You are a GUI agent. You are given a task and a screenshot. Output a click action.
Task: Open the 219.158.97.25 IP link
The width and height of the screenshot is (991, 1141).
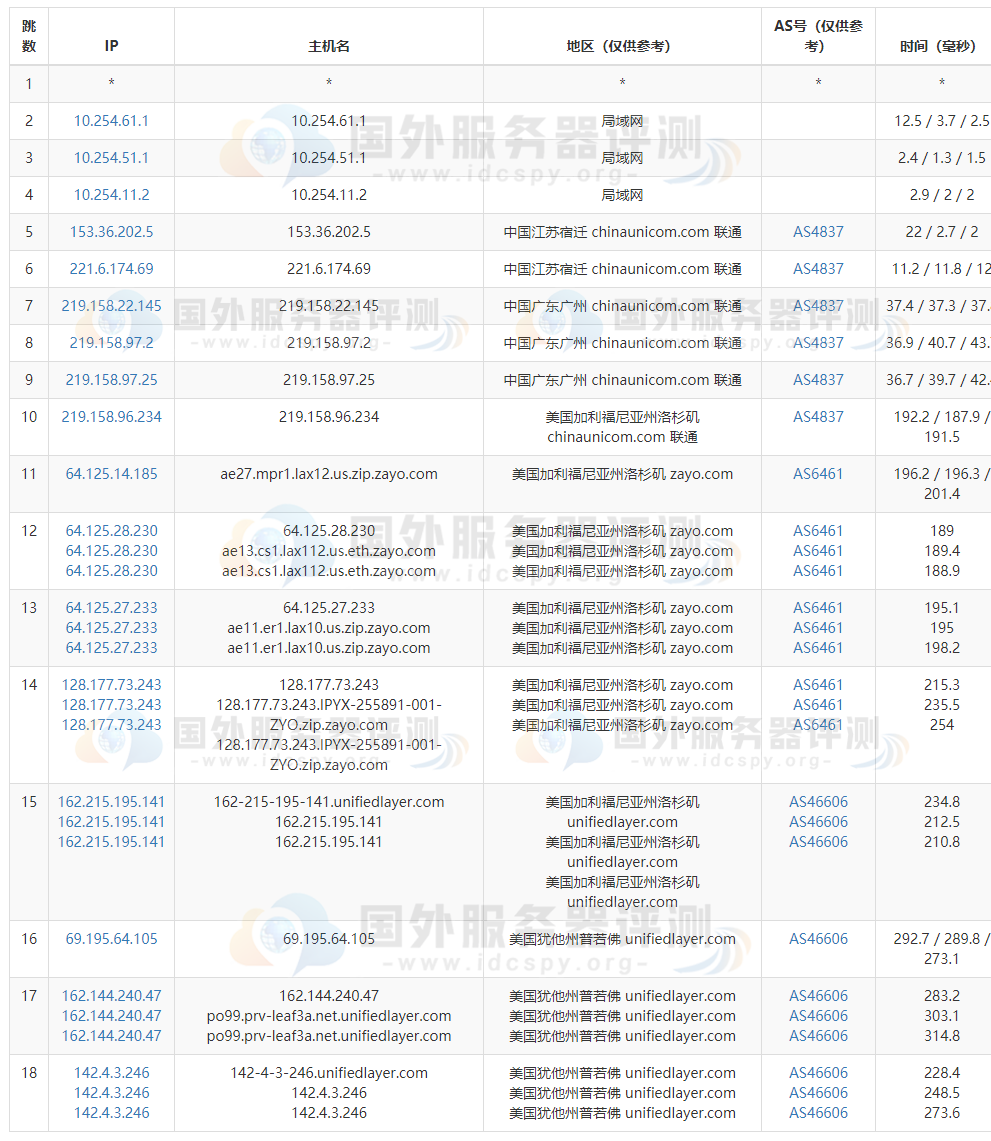[x=111, y=380]
